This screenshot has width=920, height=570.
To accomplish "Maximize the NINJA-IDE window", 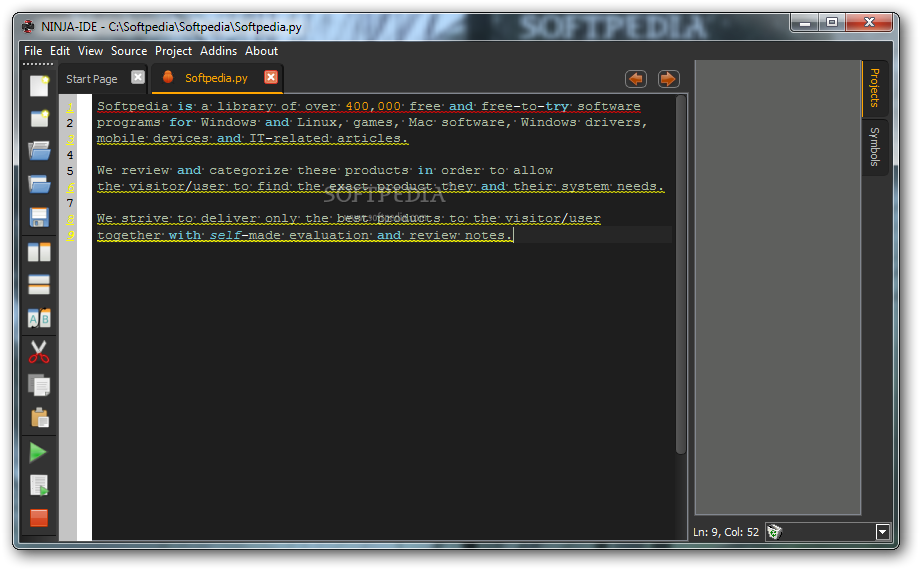I will 831,23.
